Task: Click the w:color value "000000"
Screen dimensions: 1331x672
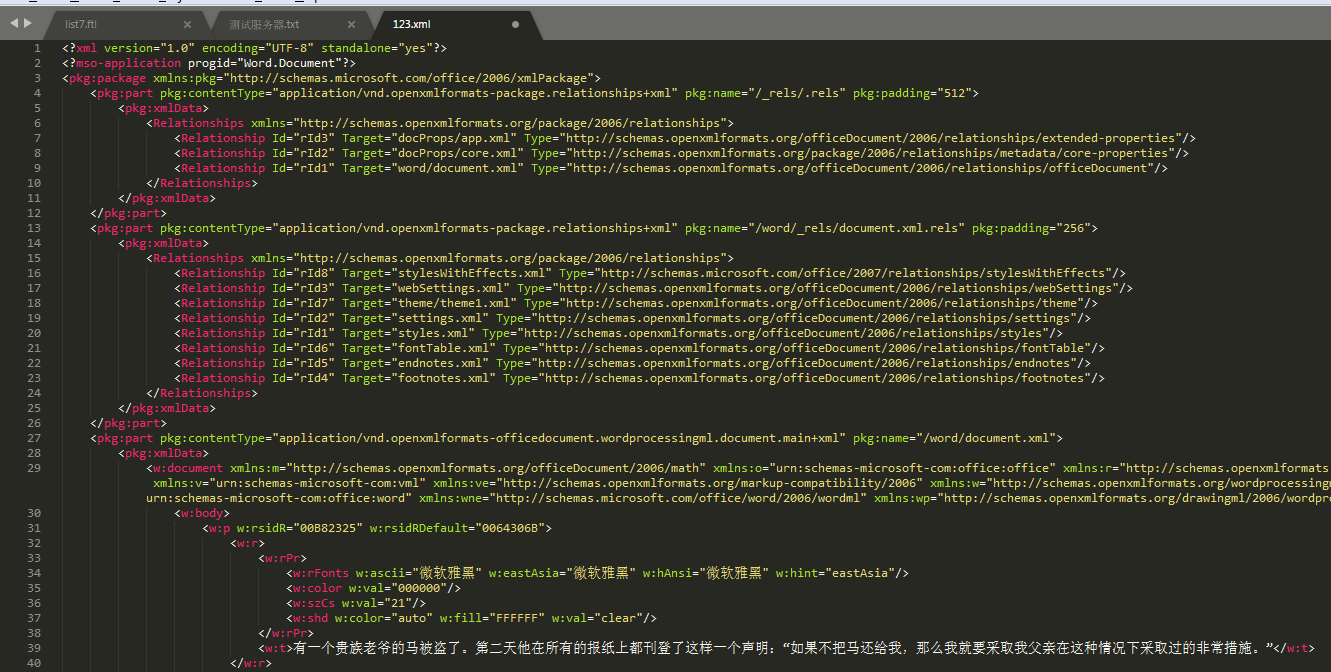Action: 420,587
